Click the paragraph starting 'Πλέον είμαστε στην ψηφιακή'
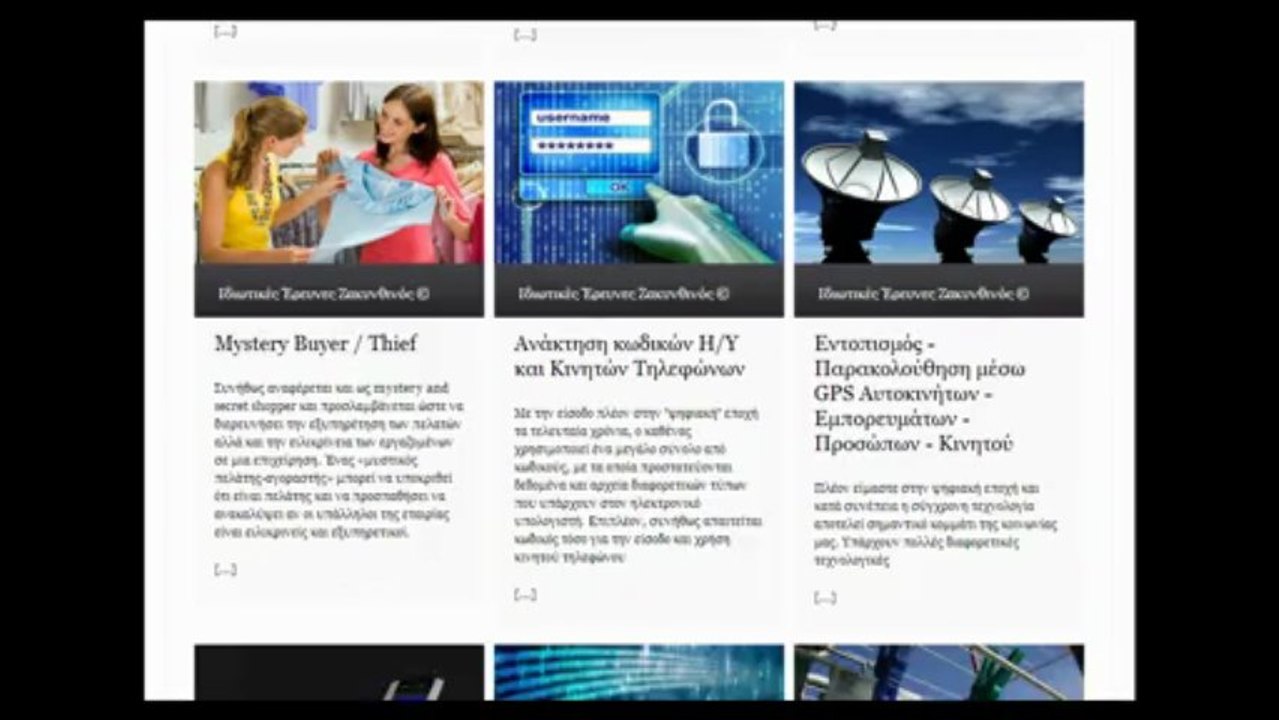This screenshot has height=720, width=1279. [x=935, y=525]
